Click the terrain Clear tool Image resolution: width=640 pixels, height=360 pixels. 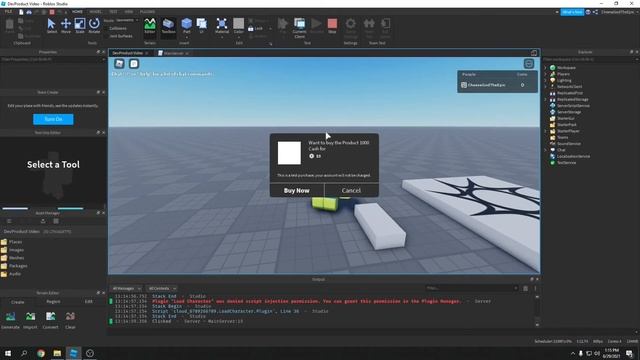tap(70, 320)
